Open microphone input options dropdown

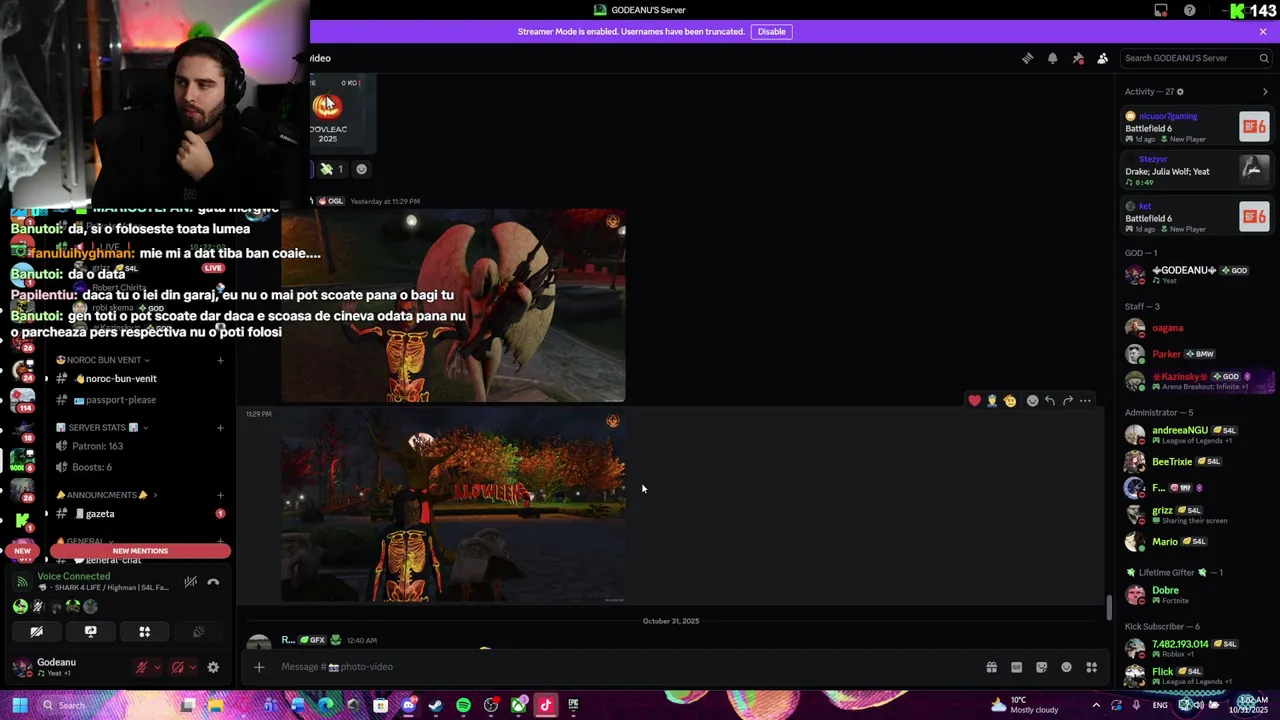(157, 667)
